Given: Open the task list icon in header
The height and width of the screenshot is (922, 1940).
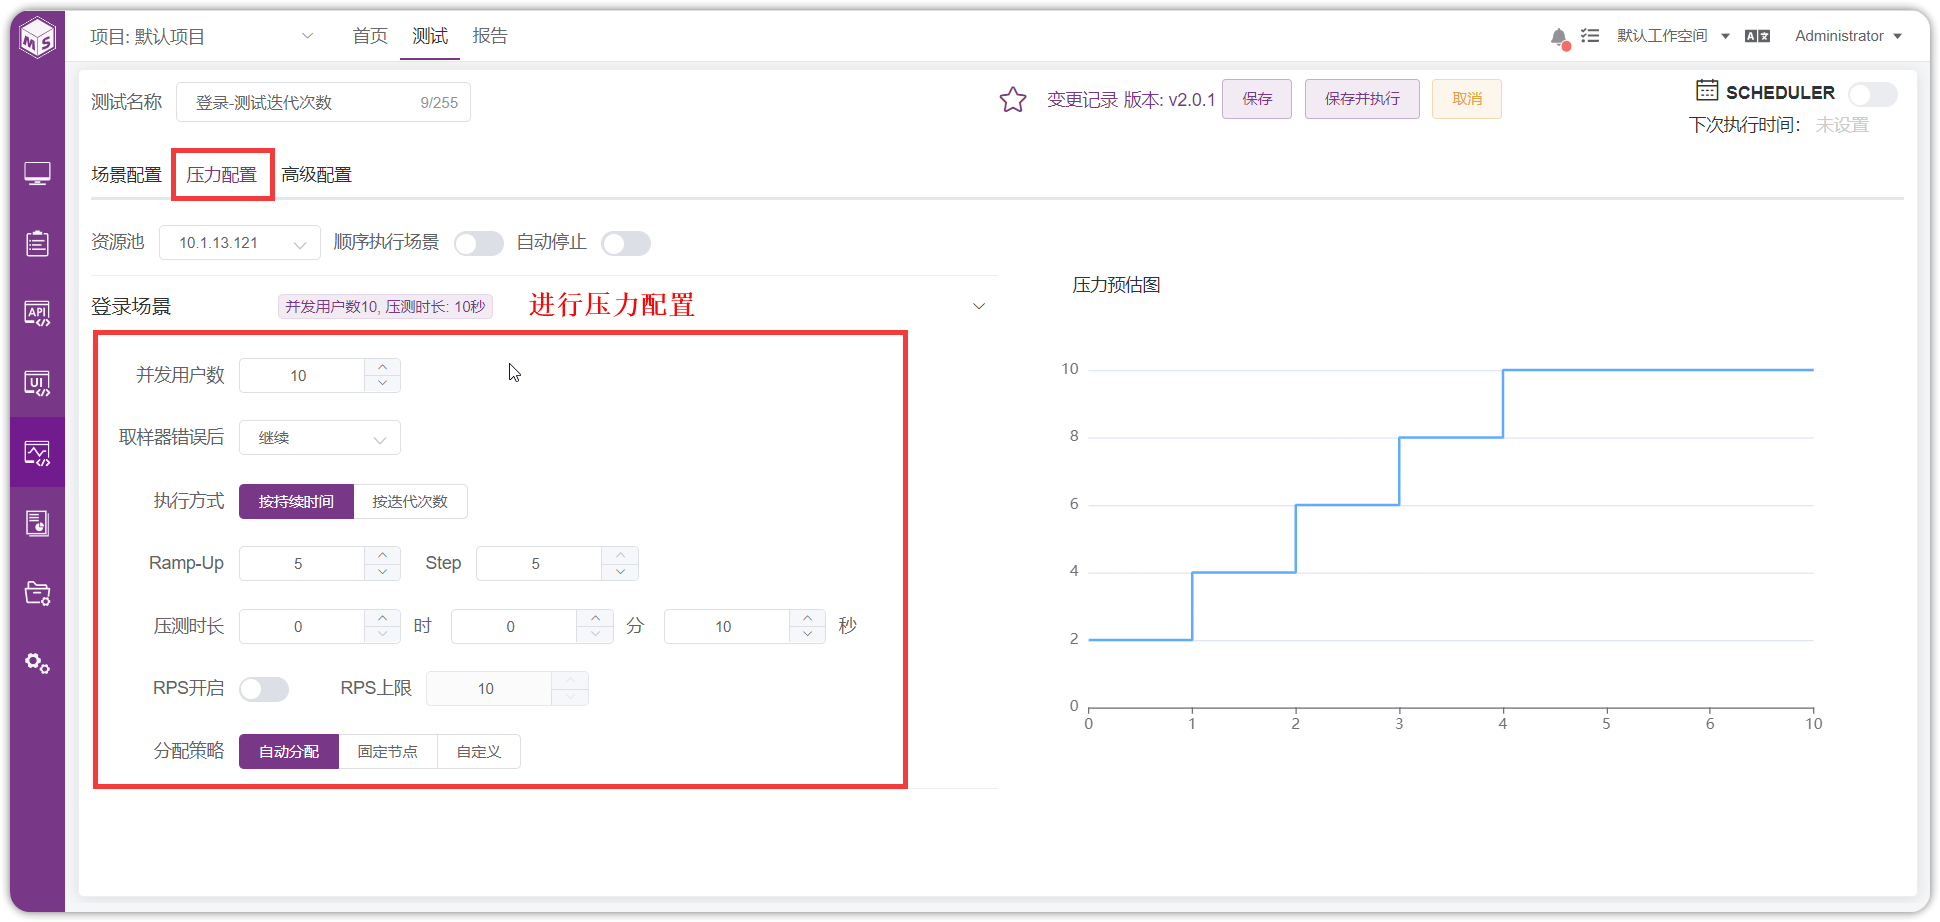Looking at the screenshot, I should [x=1590, y=36].
